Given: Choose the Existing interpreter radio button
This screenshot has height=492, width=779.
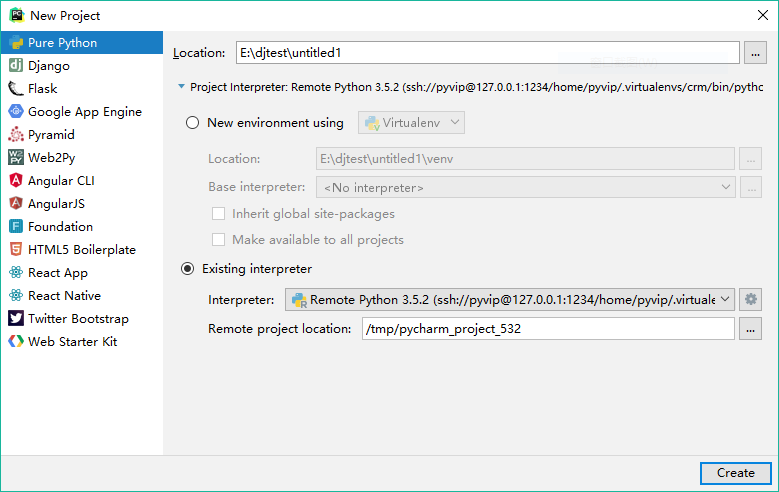Looking at the screenshot, I should tap(187, 269).
